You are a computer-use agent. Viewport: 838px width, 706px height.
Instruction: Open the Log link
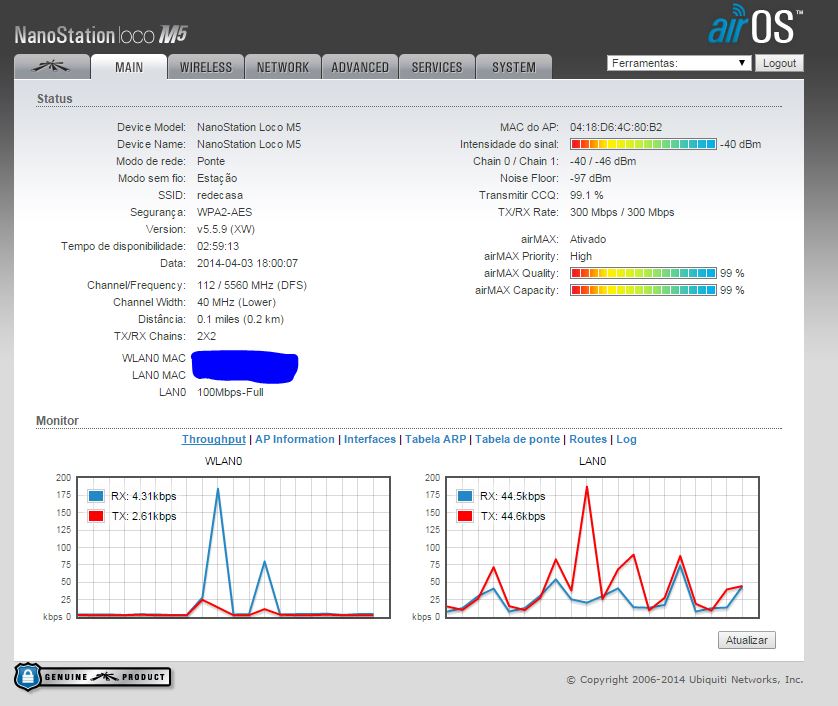click(626, 439)
